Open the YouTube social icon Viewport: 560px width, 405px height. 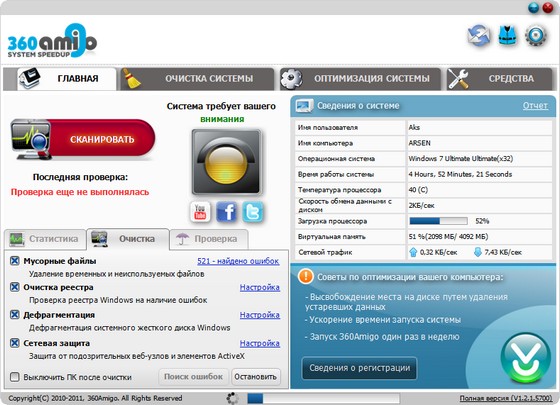pos(200,211)
